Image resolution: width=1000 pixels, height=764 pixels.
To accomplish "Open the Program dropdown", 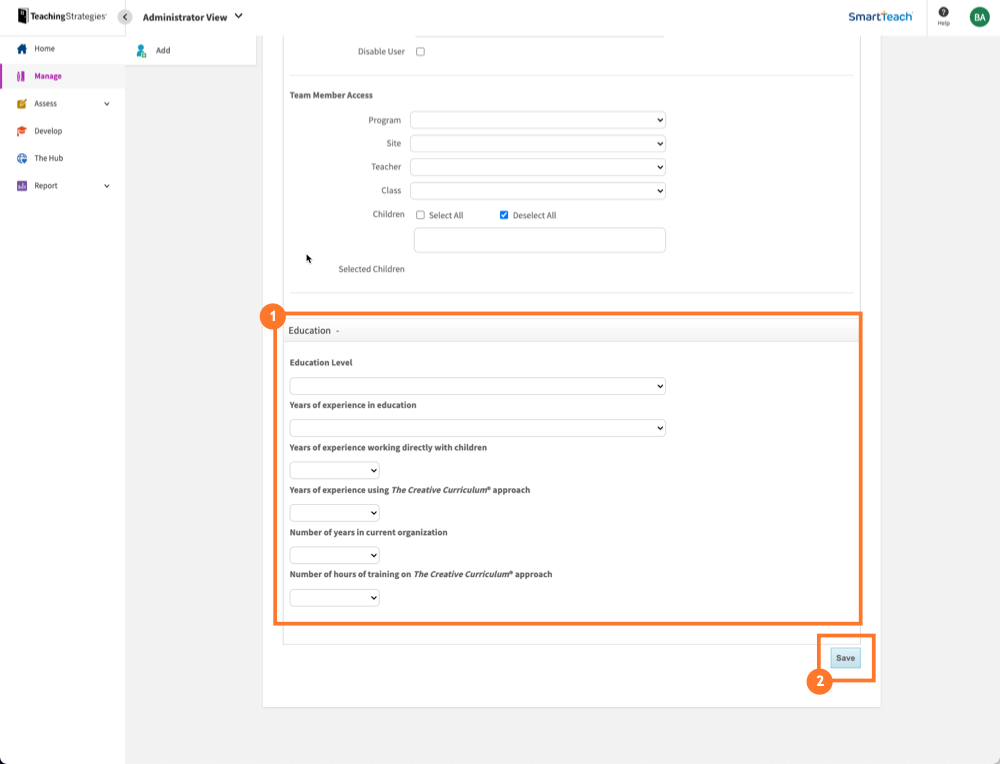I will pos(538,119).
